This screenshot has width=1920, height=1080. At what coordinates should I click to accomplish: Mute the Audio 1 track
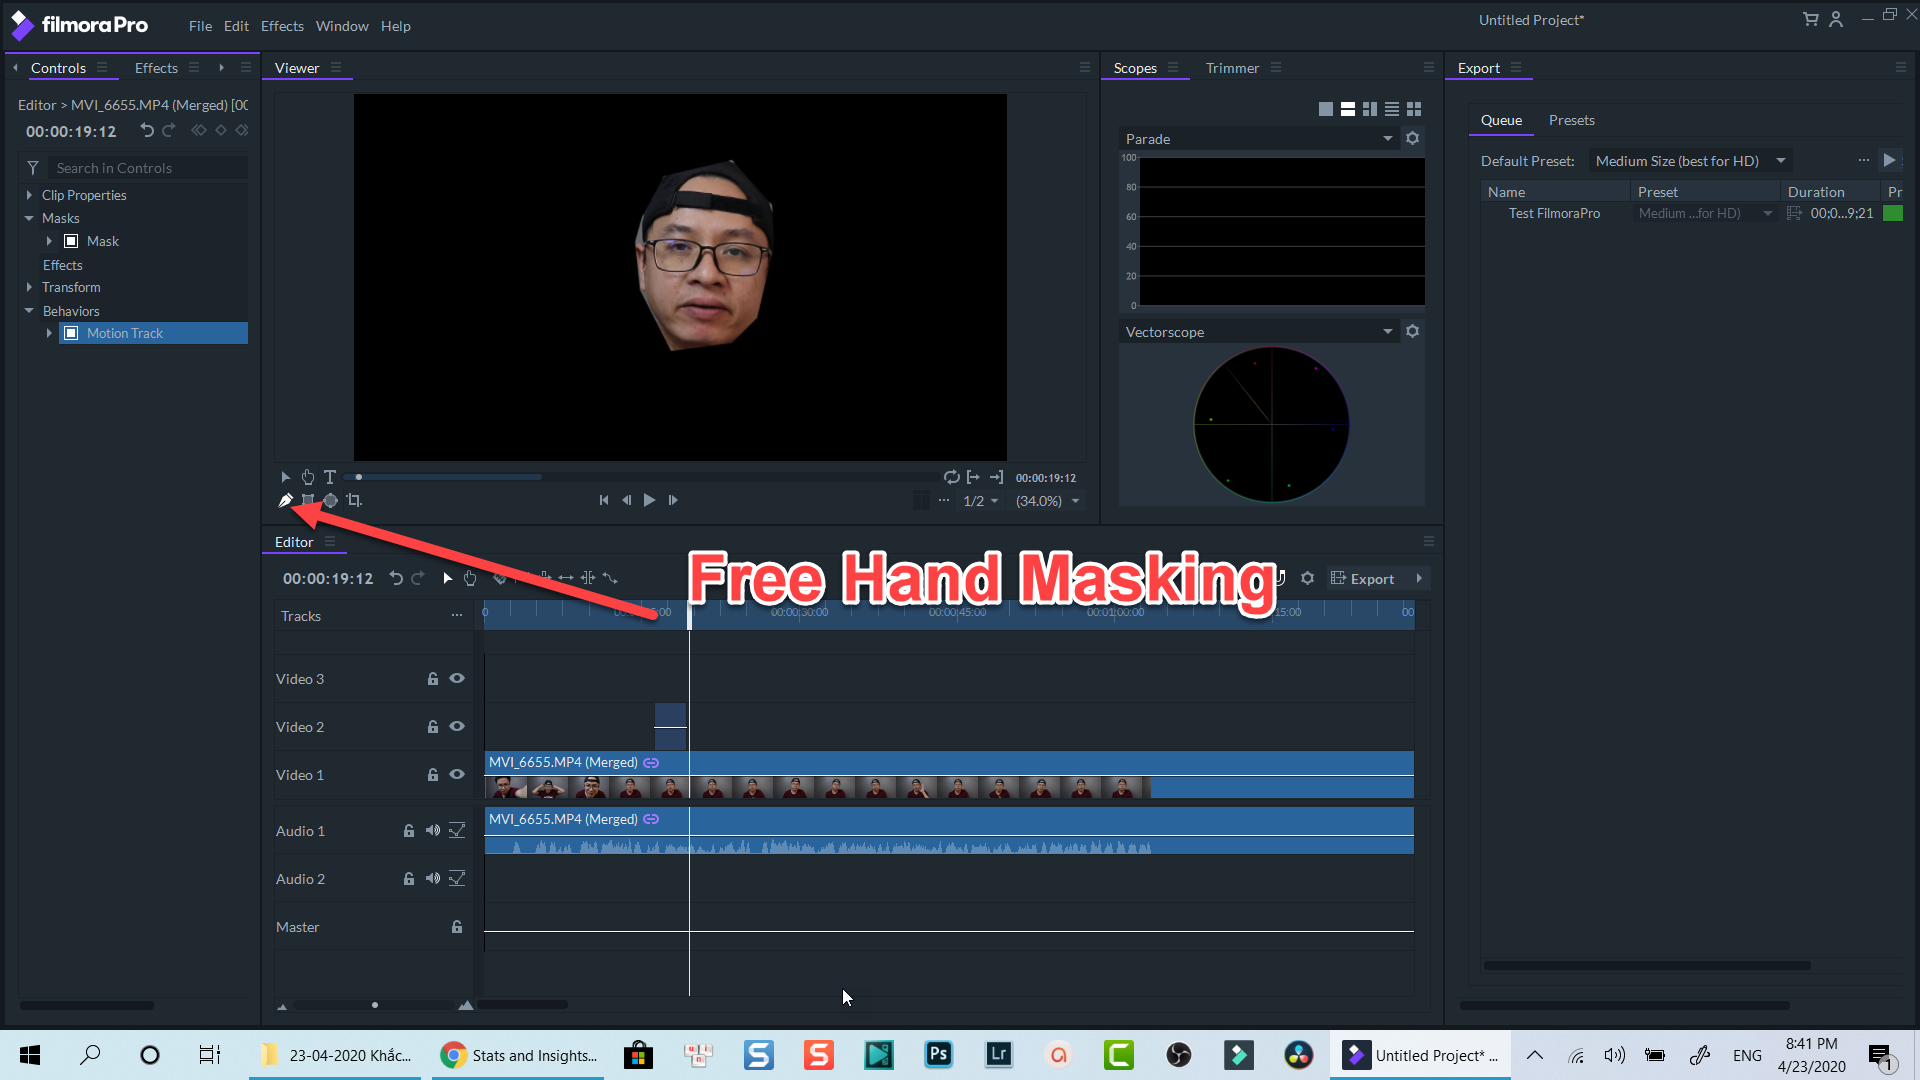432,830
